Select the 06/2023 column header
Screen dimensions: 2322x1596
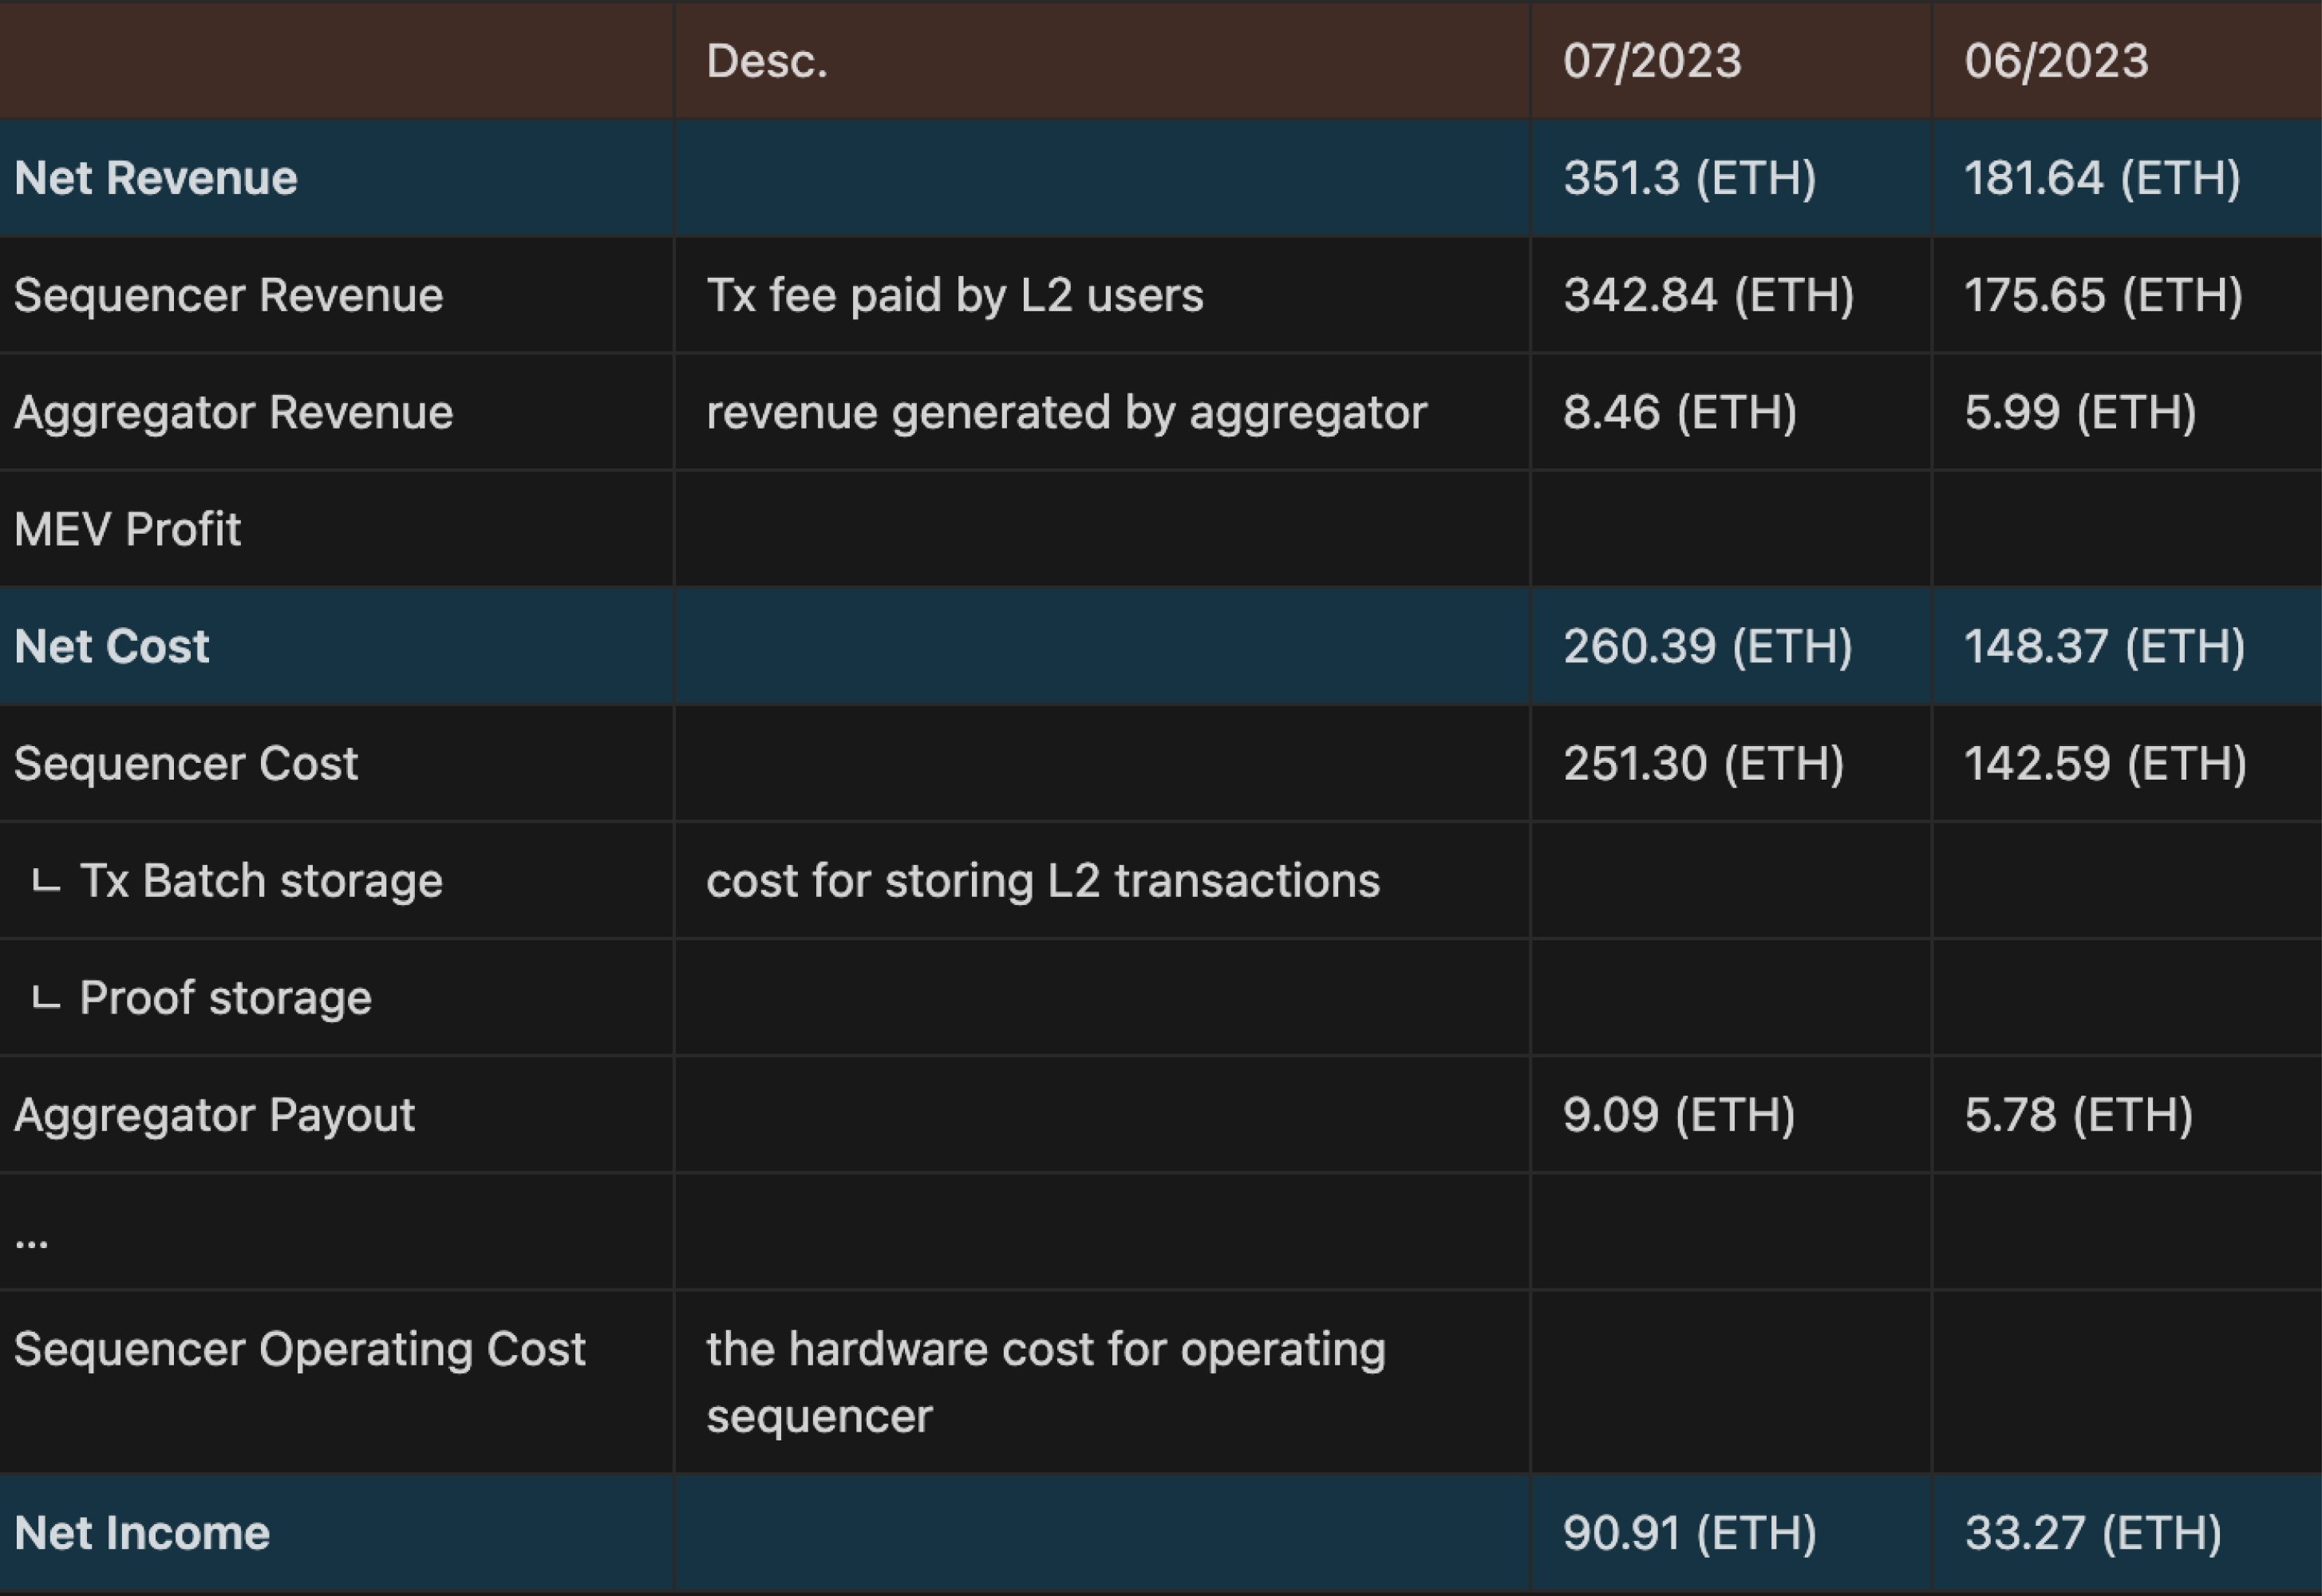tap(2056, 61)
